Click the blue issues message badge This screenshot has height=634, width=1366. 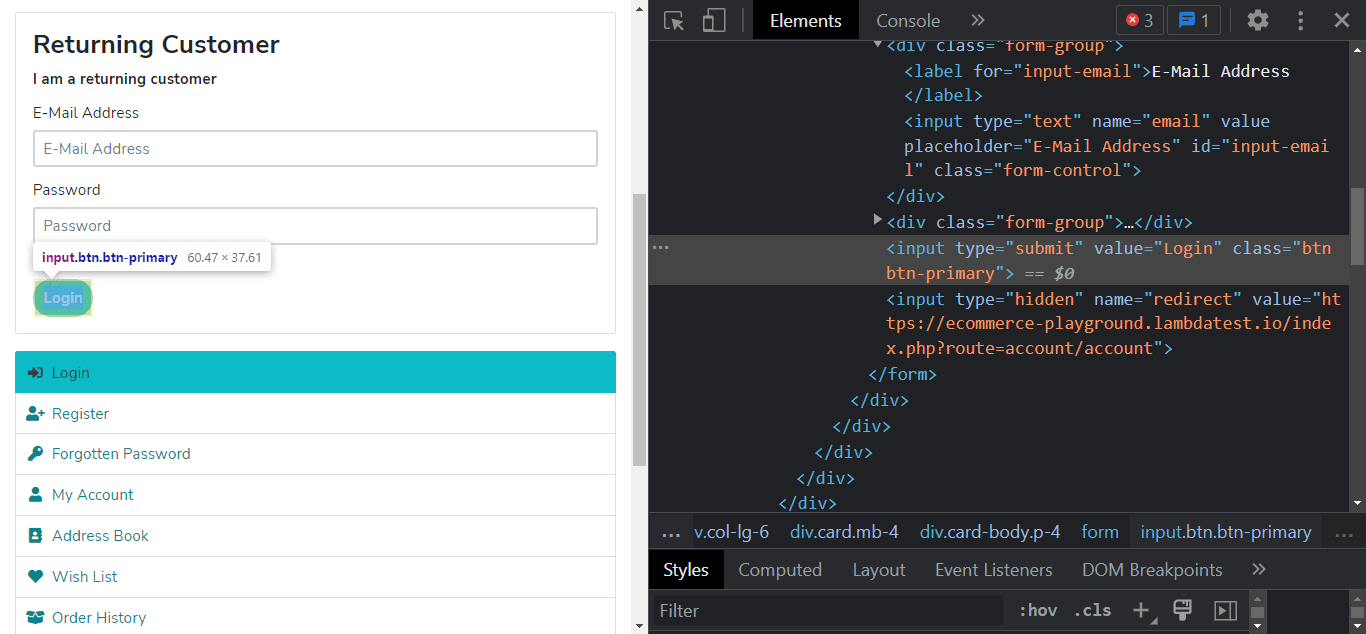click(x=1194, y=20)
